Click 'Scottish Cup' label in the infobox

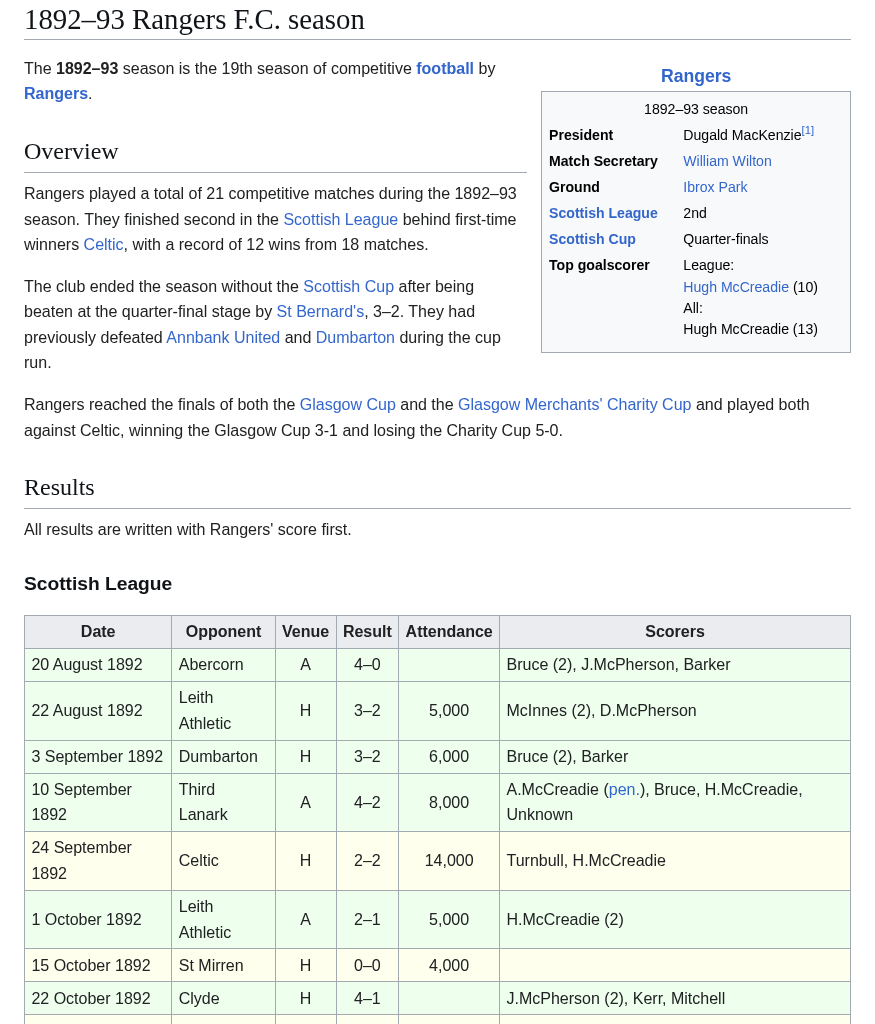592,239
